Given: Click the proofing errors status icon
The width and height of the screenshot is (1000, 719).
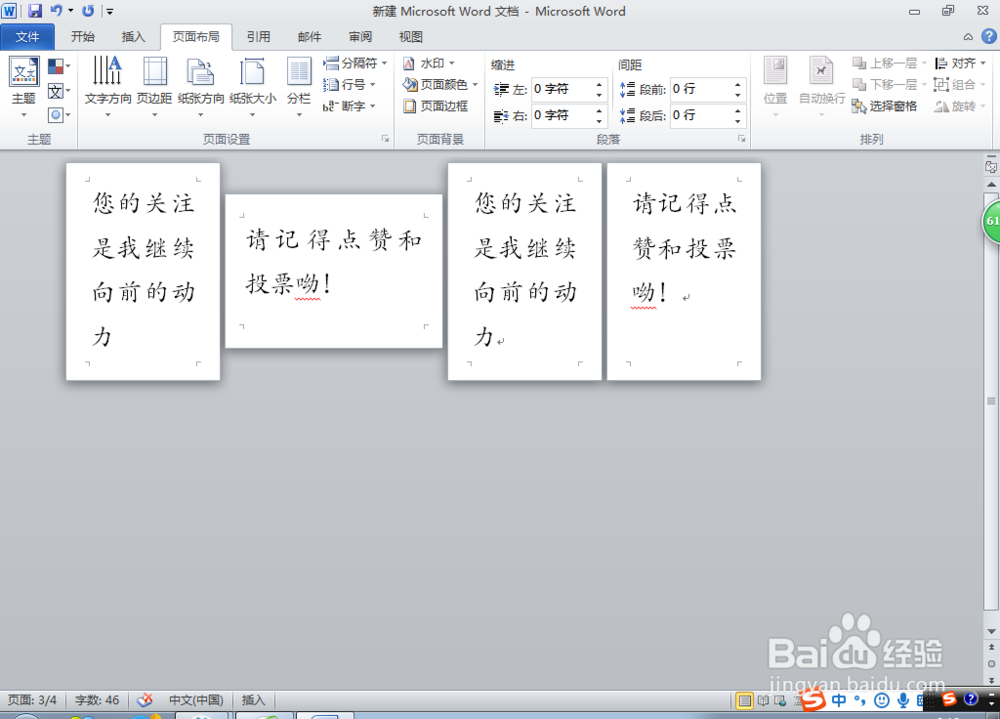Looking at the screenshot, I should (x=145, y=700).
